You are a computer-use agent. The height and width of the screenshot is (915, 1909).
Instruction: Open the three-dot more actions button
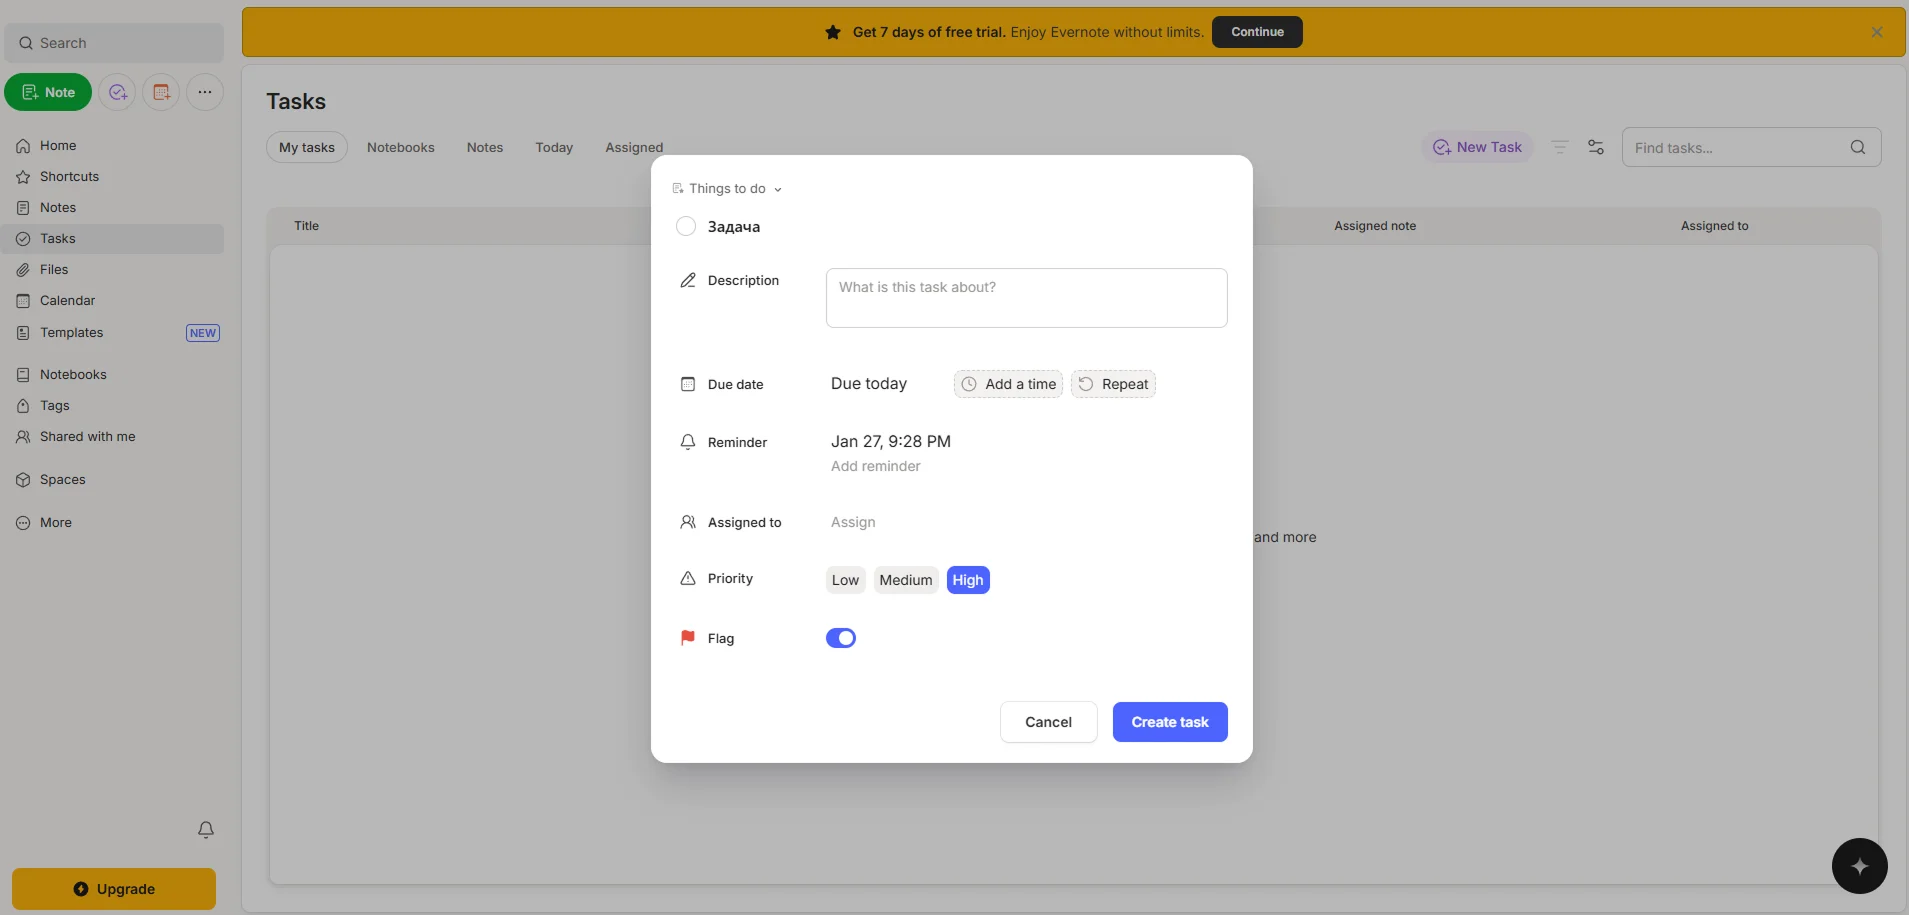[x=205, y=92]
